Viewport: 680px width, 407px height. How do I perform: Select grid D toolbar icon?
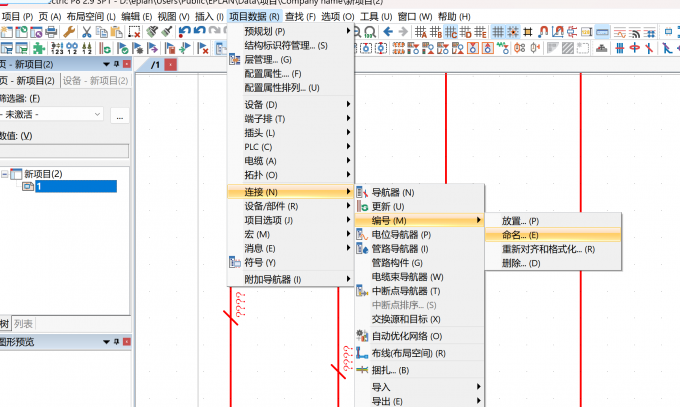point(465,32)
